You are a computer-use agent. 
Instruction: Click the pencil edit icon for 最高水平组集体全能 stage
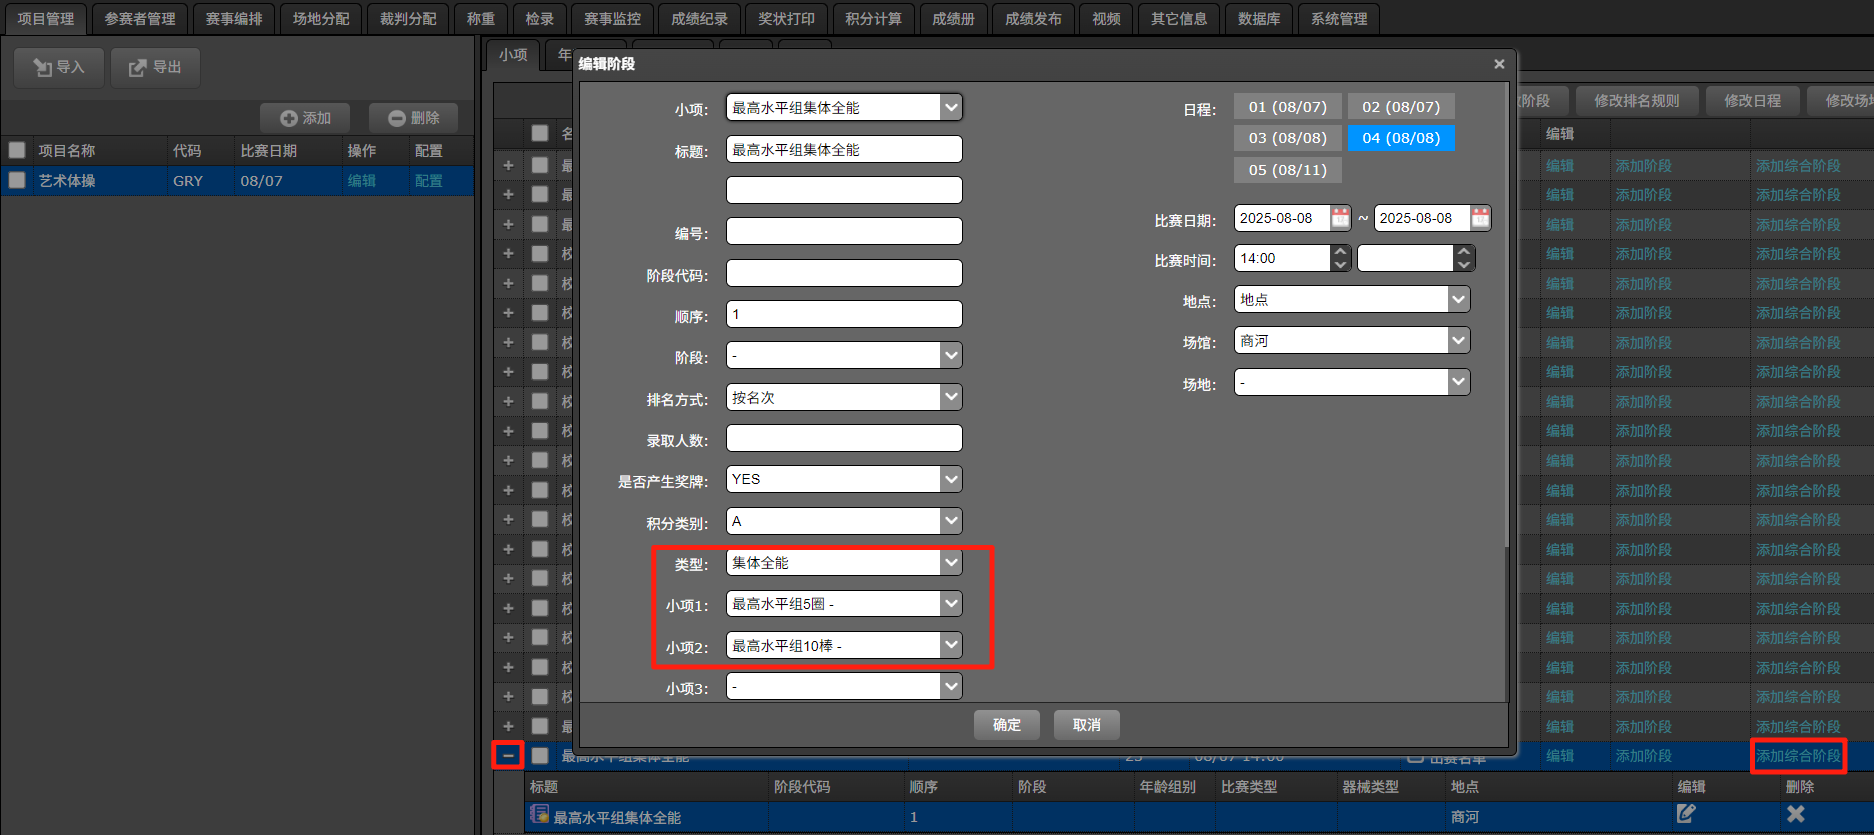point(1686,814)
